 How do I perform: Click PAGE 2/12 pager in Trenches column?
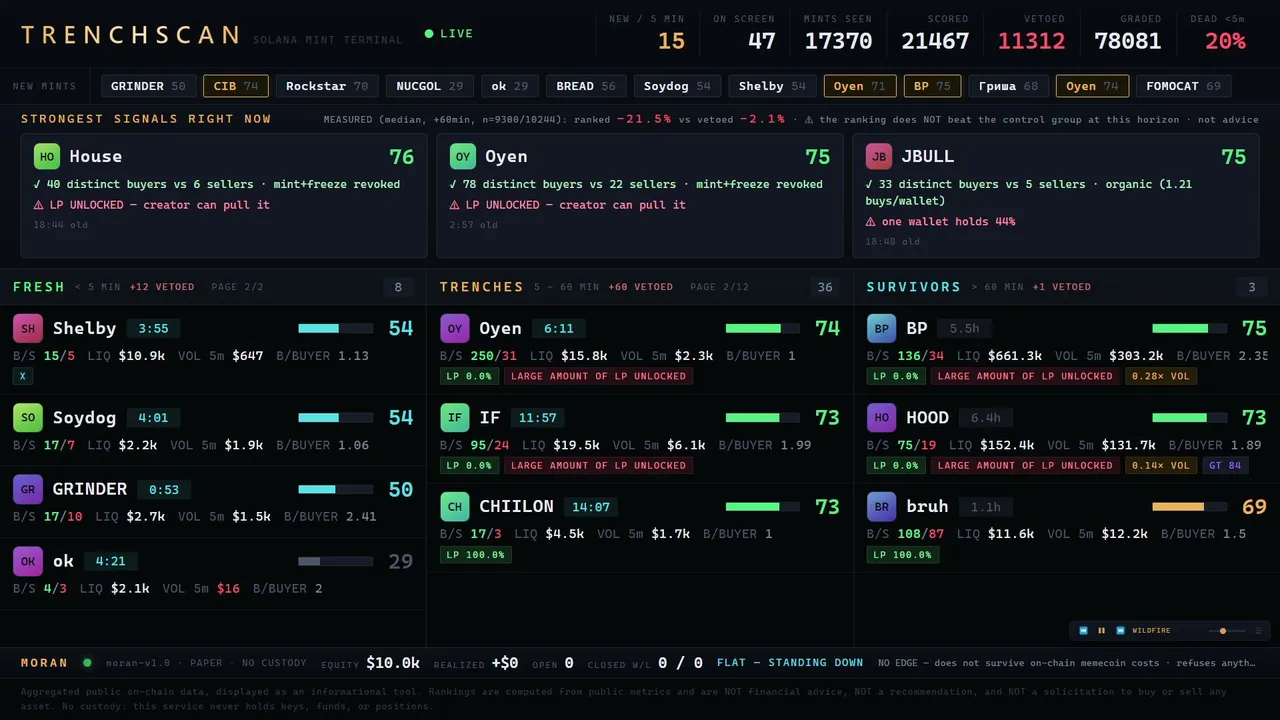(x=719, y=287)
